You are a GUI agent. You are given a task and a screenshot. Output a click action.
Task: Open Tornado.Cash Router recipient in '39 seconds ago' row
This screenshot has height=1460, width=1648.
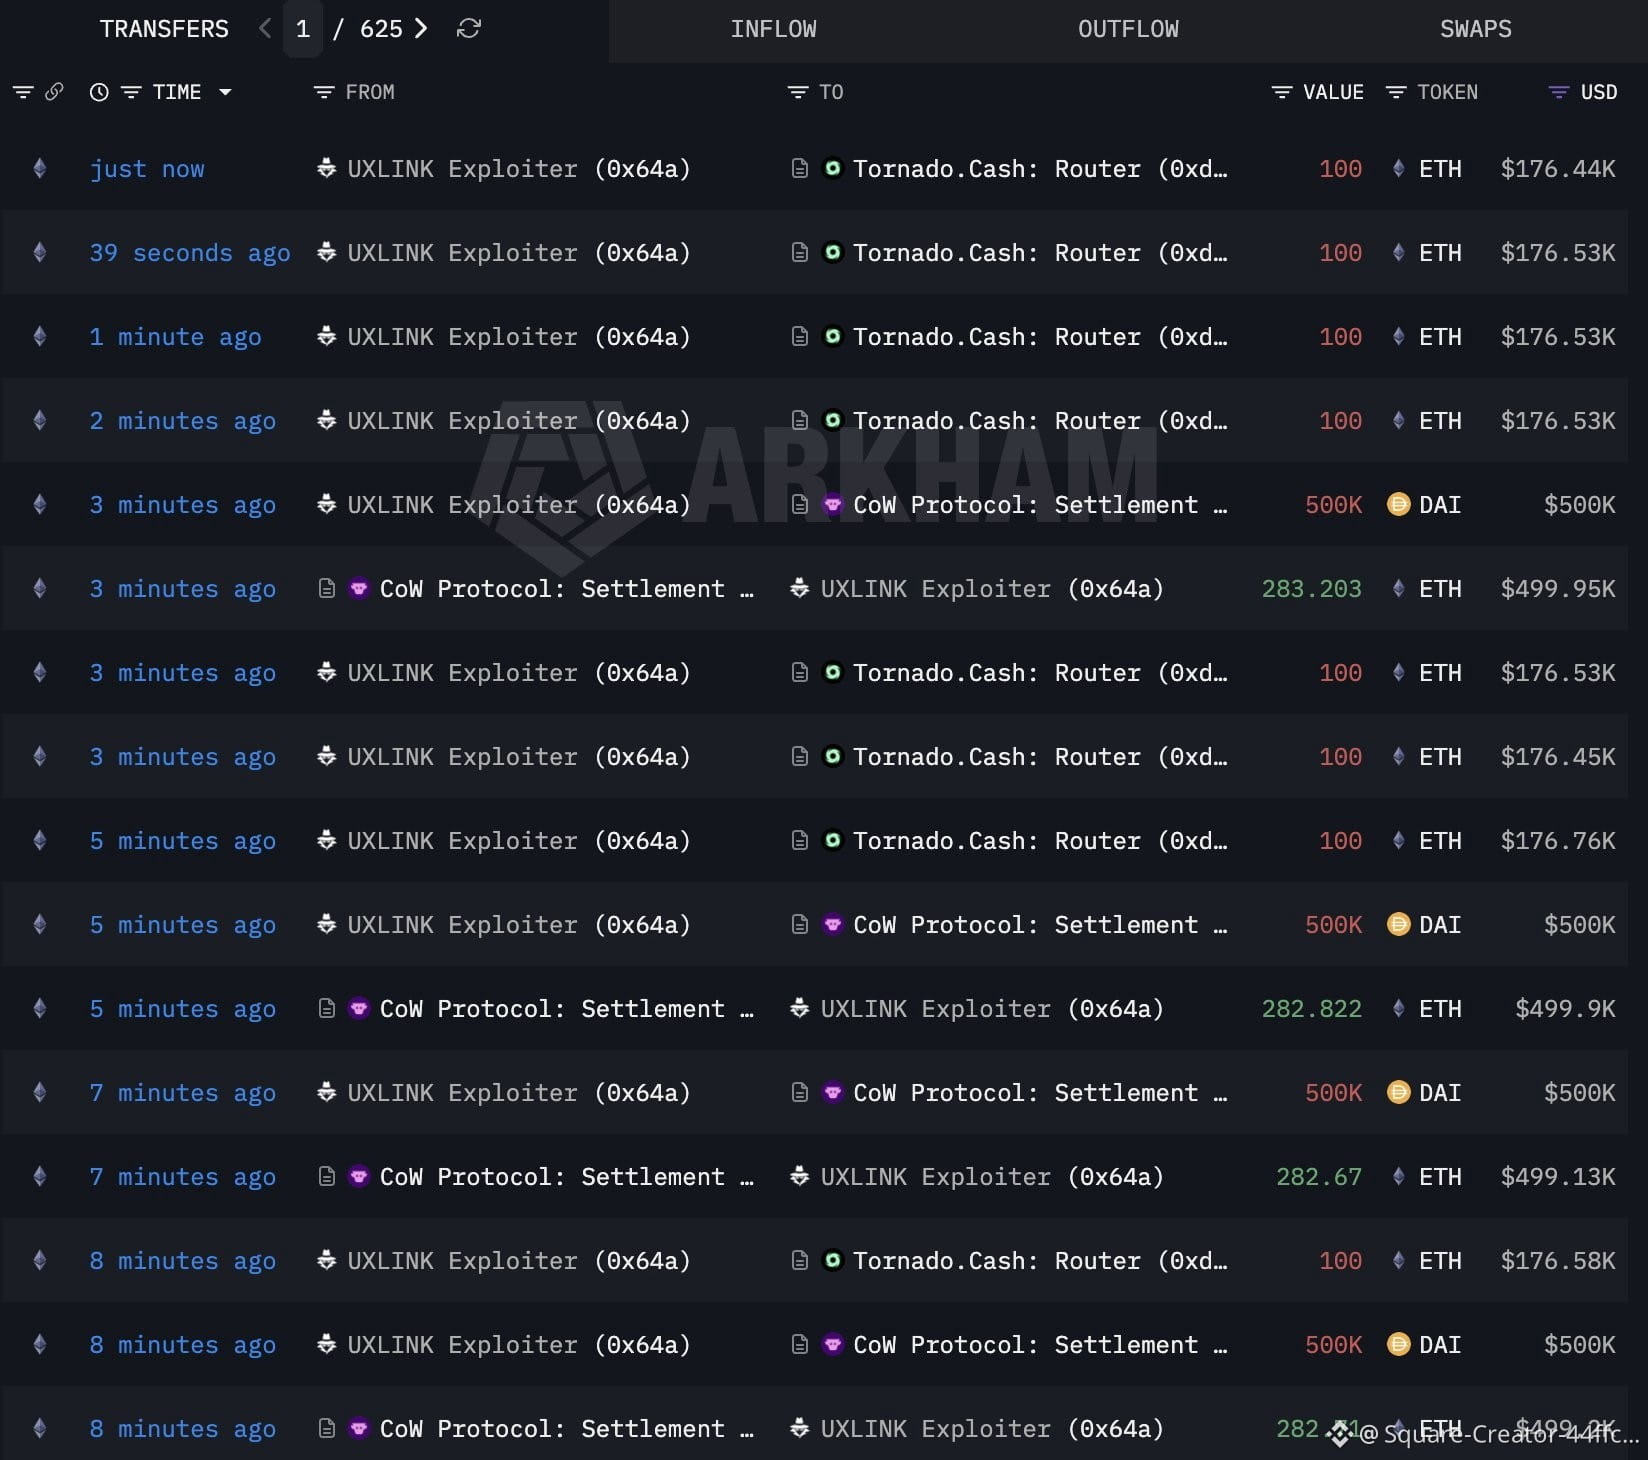pyautogui.click(x=1040, y=253)
